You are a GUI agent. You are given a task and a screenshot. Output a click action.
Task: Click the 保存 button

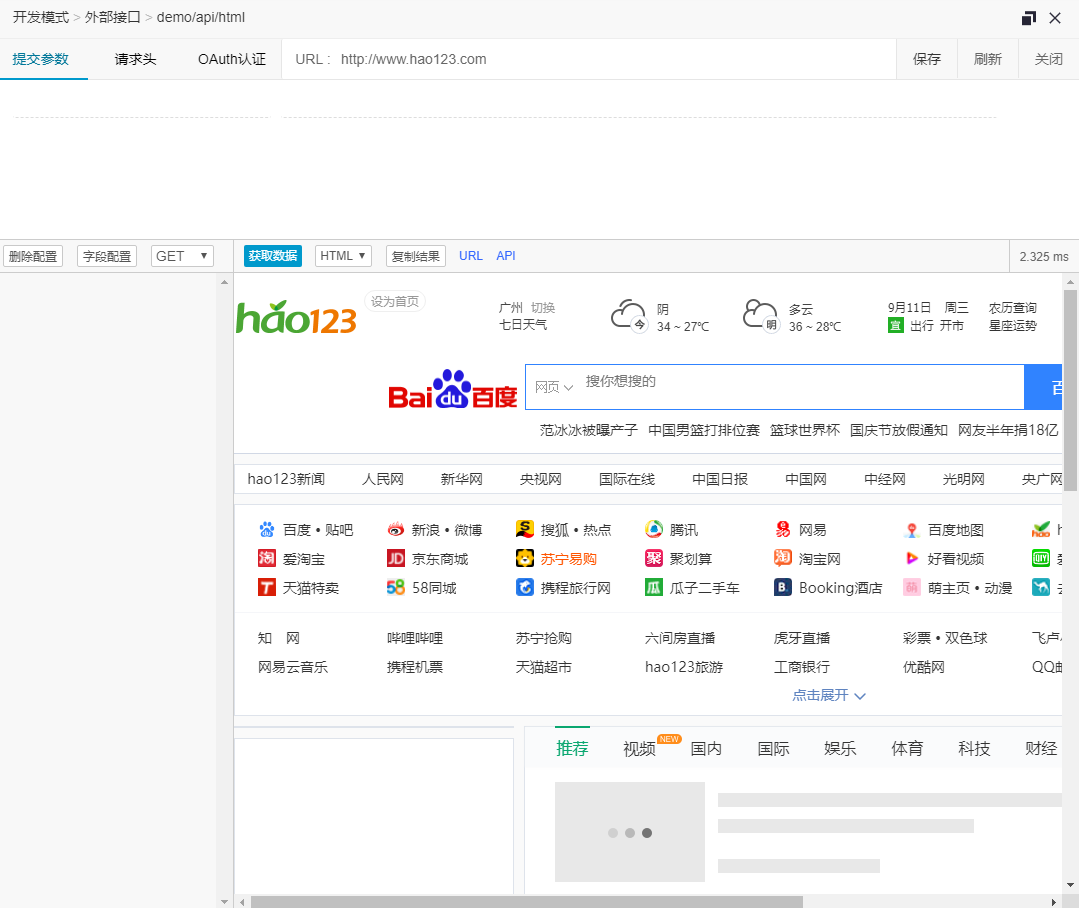coord(927,59)
